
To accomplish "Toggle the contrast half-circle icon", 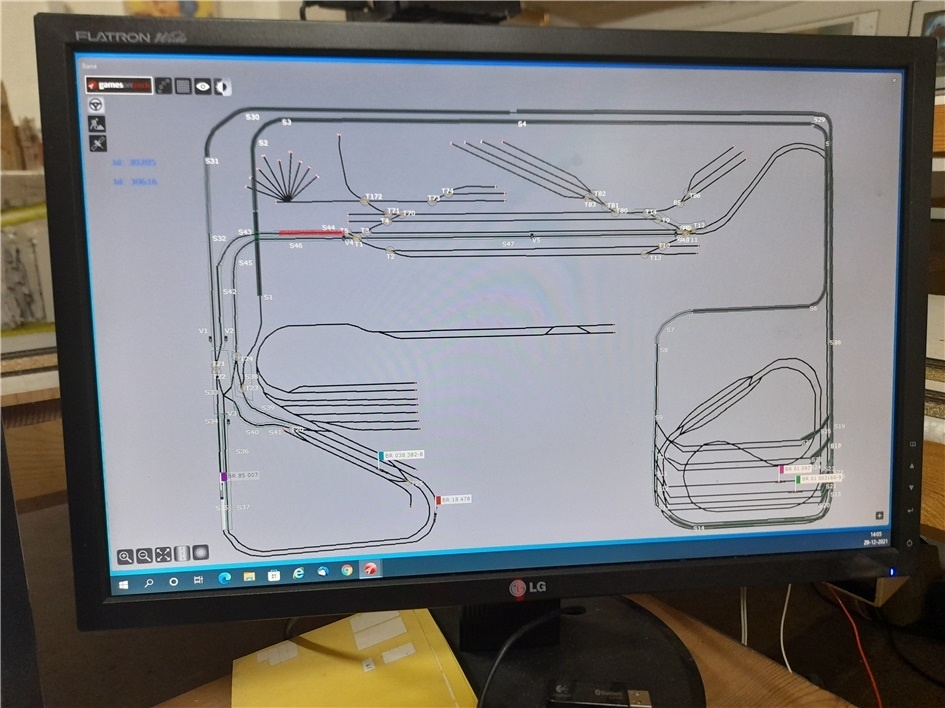I will (222, 86).
